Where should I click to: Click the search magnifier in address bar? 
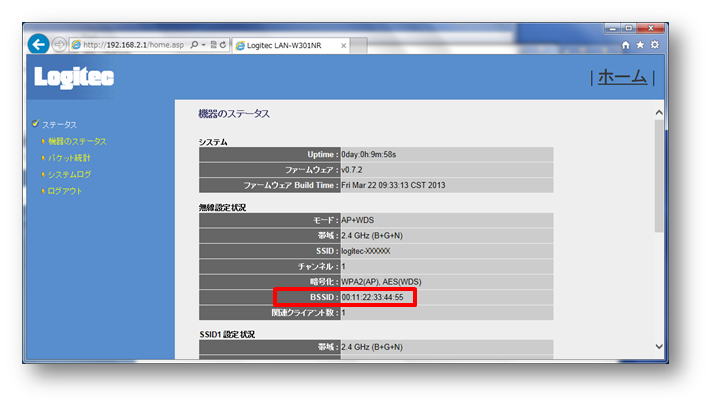pos(194,45)
